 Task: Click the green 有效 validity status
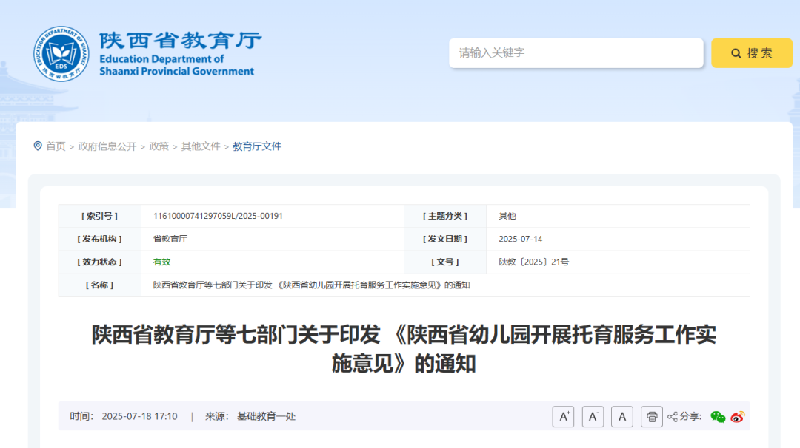(x=162, y=262)
